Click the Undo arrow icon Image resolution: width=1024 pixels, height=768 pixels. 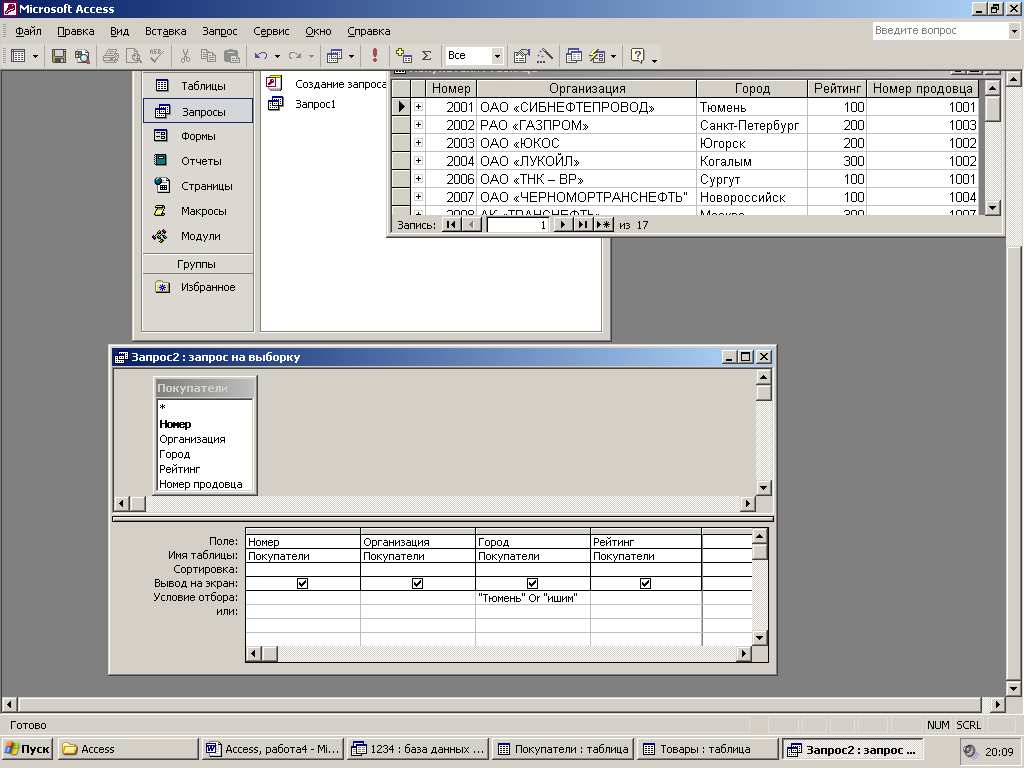[x=261, y=56]
